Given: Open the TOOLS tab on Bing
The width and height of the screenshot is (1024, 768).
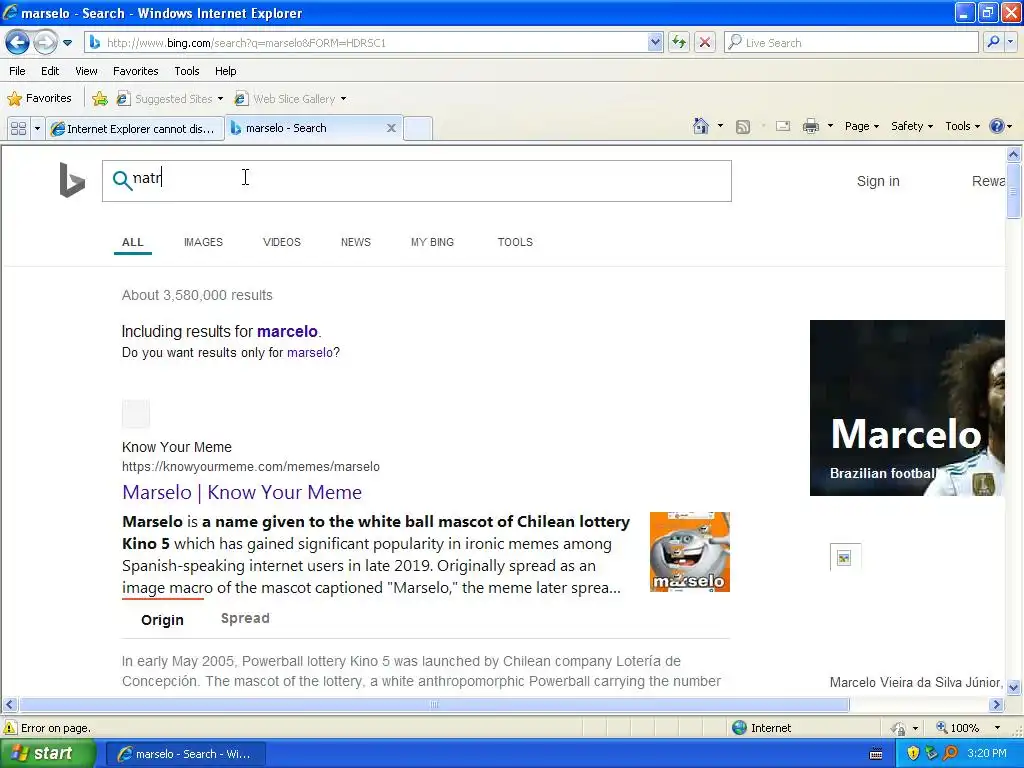Looking at the screenshot, I should [x=515, y=242].
